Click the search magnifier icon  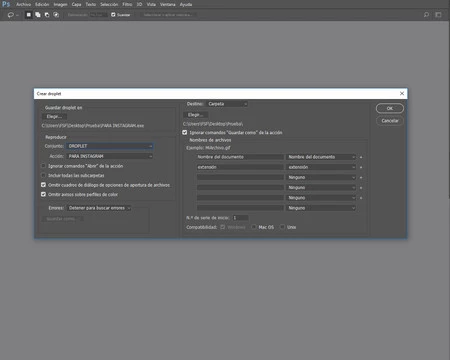pyautogui.click(x=426, y=15)
